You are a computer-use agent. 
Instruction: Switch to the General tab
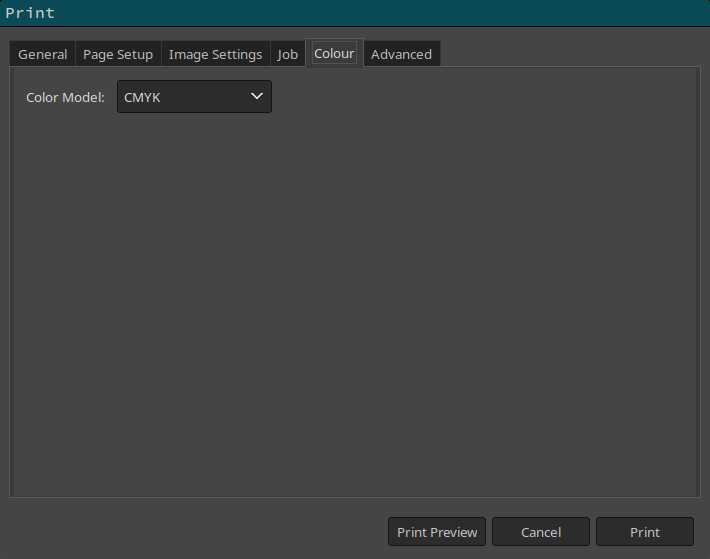tap(43, 54)
